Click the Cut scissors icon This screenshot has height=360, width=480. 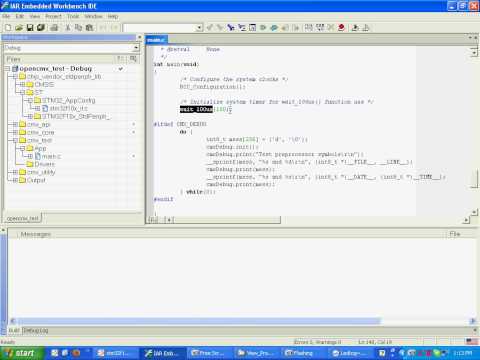coord(68,28)
